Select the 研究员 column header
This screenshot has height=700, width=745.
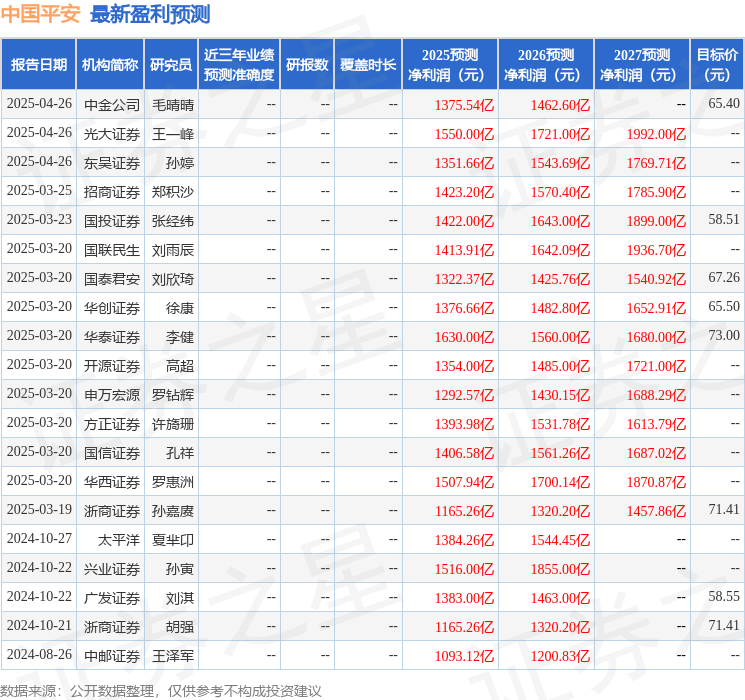point(171,65)
